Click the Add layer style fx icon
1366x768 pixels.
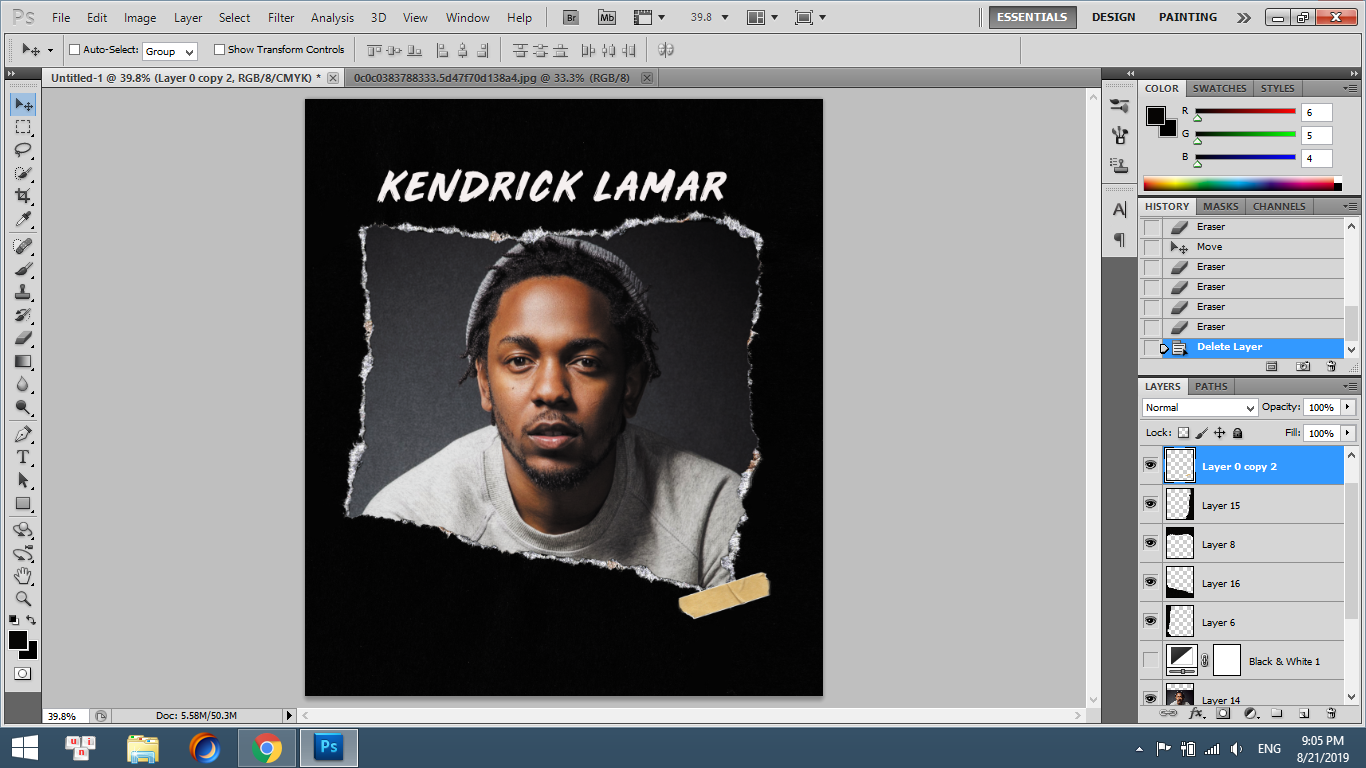pyautogui.click(x=1196, y=714)
